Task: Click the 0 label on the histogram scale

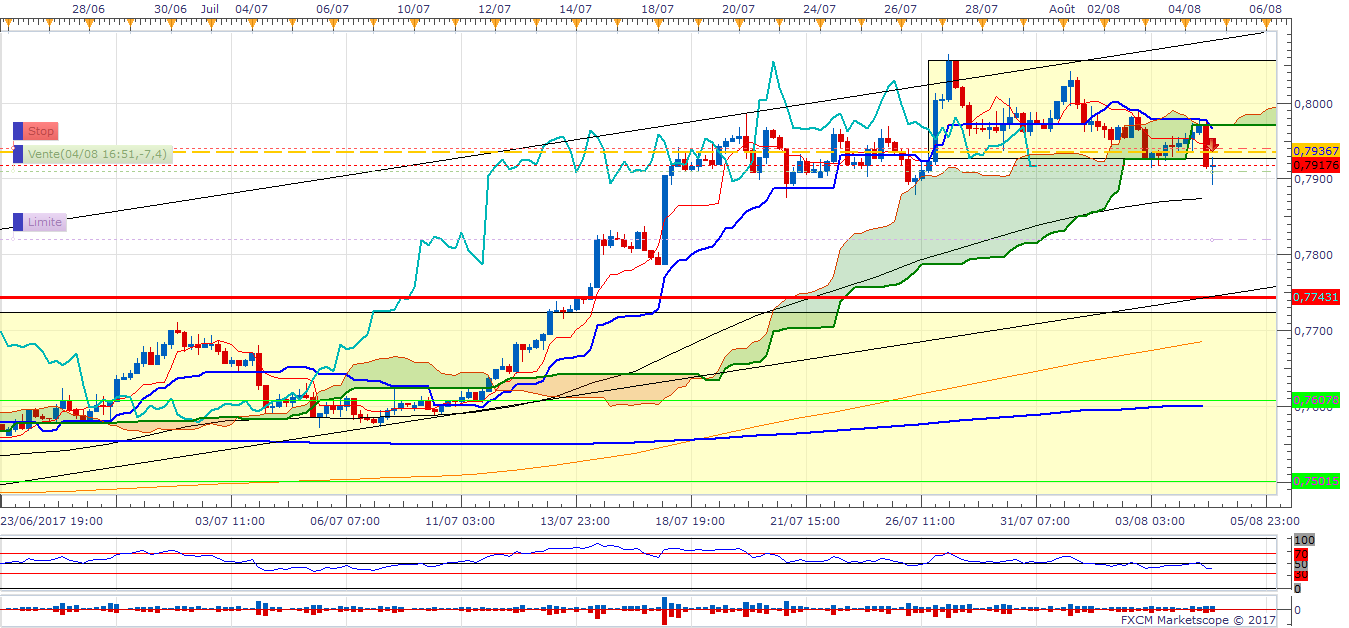Action: [1298, 609]
